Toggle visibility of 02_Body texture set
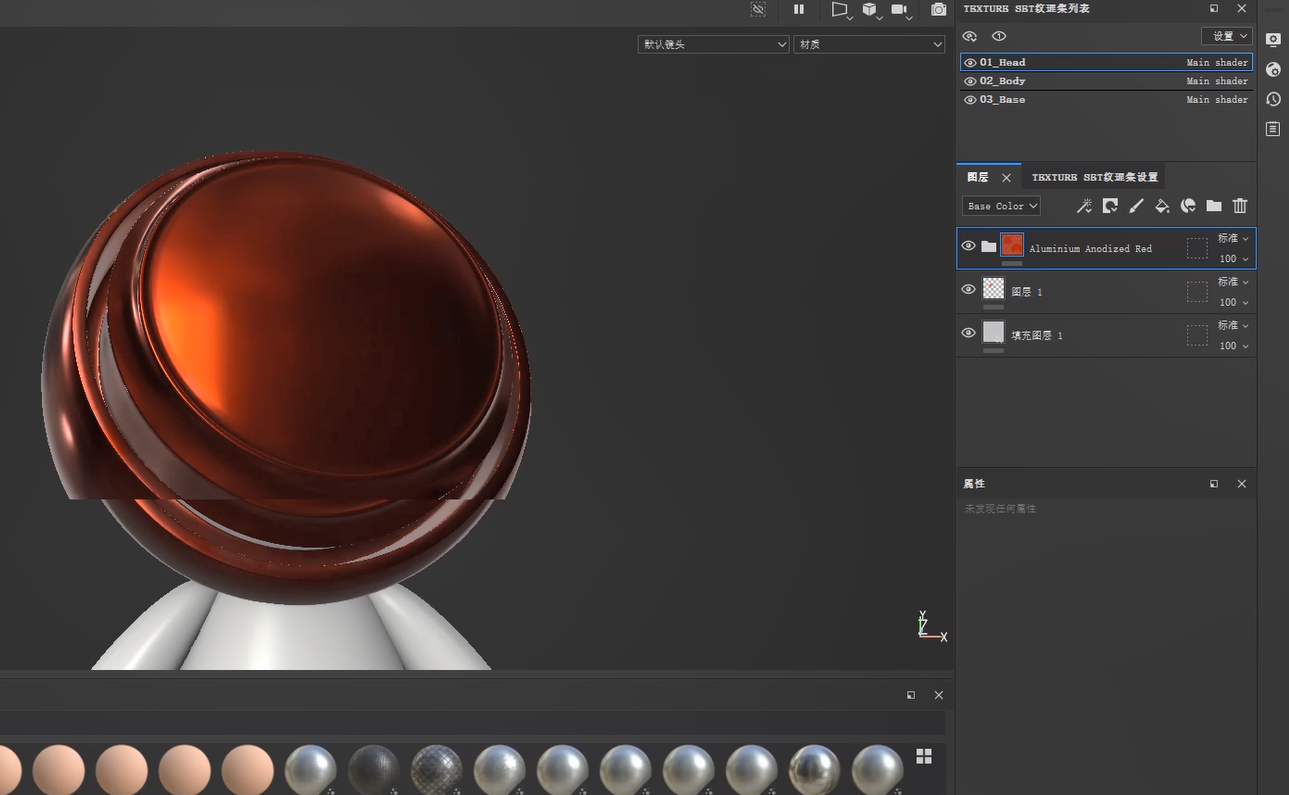This screenshot has height=795, width=1289. click(970, 81)
